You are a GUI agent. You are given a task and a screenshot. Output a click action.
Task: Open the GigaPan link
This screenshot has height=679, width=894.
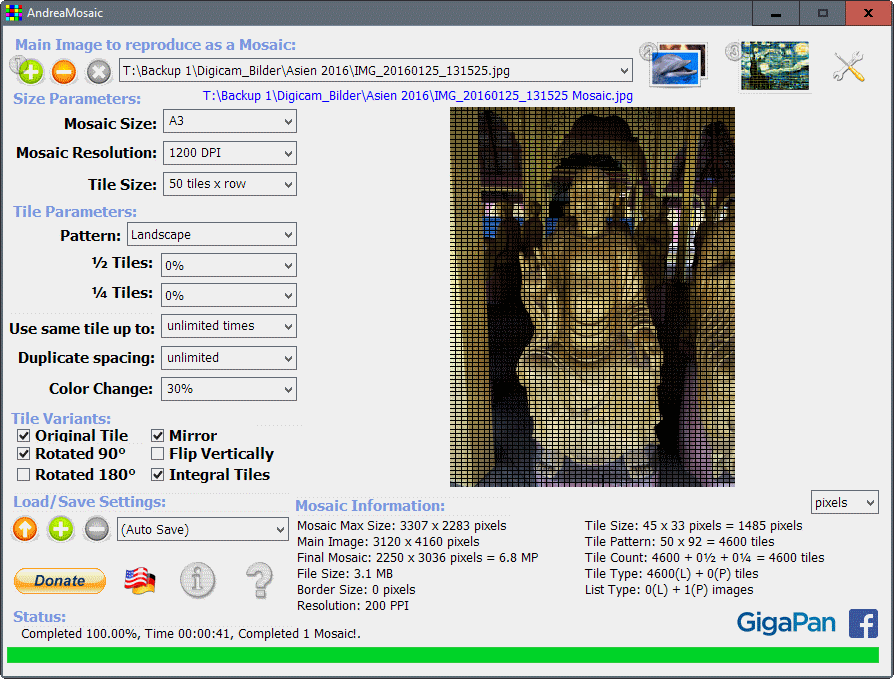click(786, 623)
